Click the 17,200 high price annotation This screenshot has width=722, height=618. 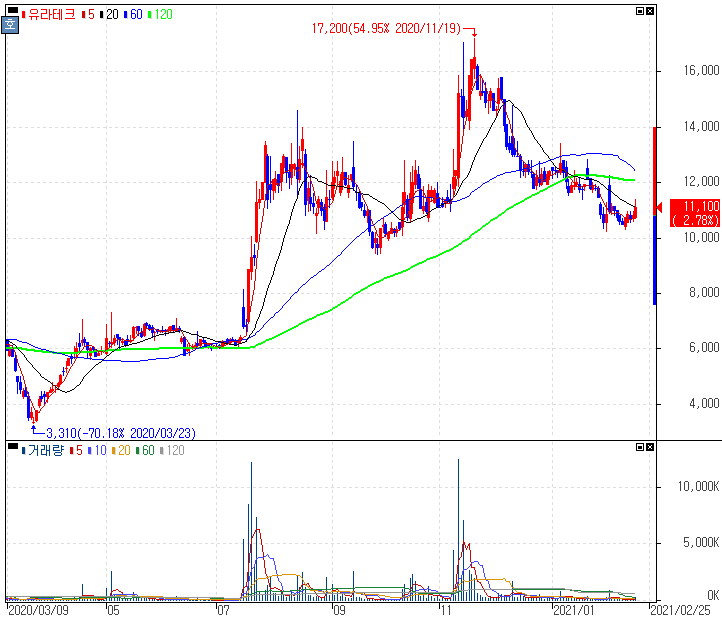pyautogui.click(x=386, y=29)
